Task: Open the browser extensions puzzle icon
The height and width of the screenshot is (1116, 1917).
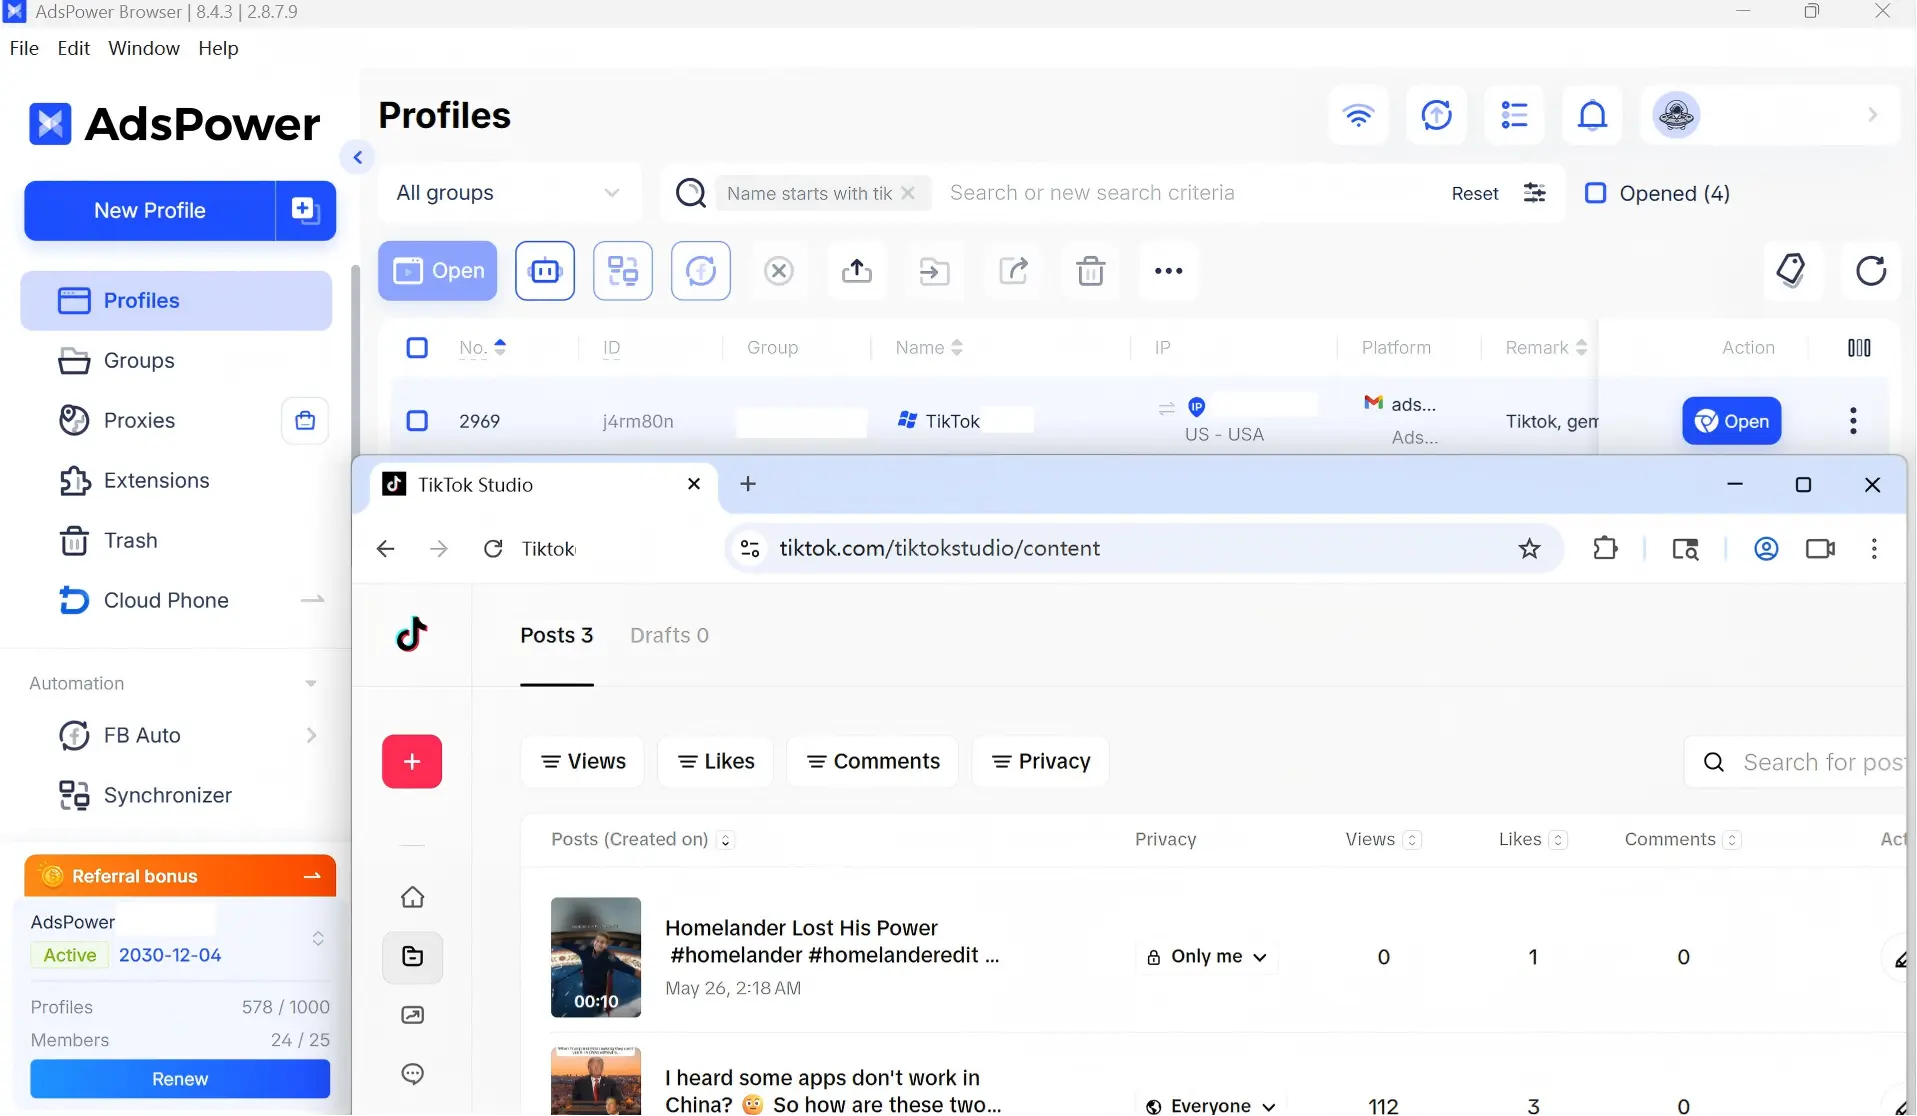Action: click(x=1605, y=548)
